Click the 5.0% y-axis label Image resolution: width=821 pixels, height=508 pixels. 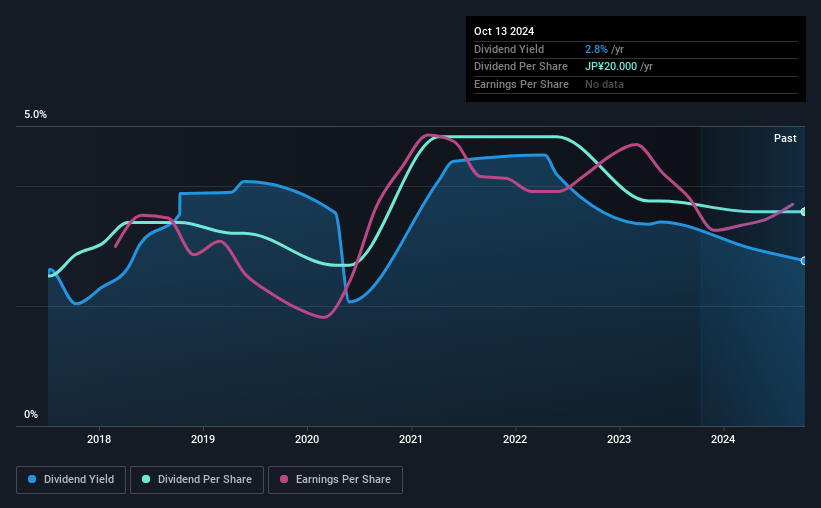pos(35,114)
